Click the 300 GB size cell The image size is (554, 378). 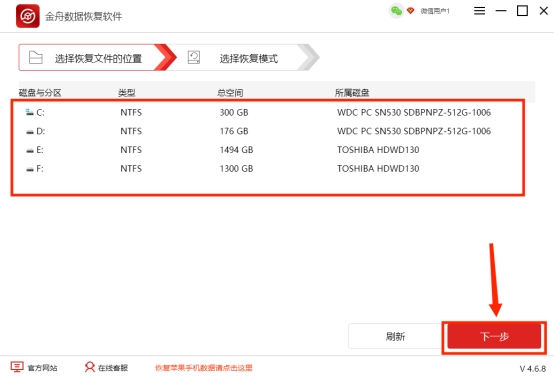[234, 113]
